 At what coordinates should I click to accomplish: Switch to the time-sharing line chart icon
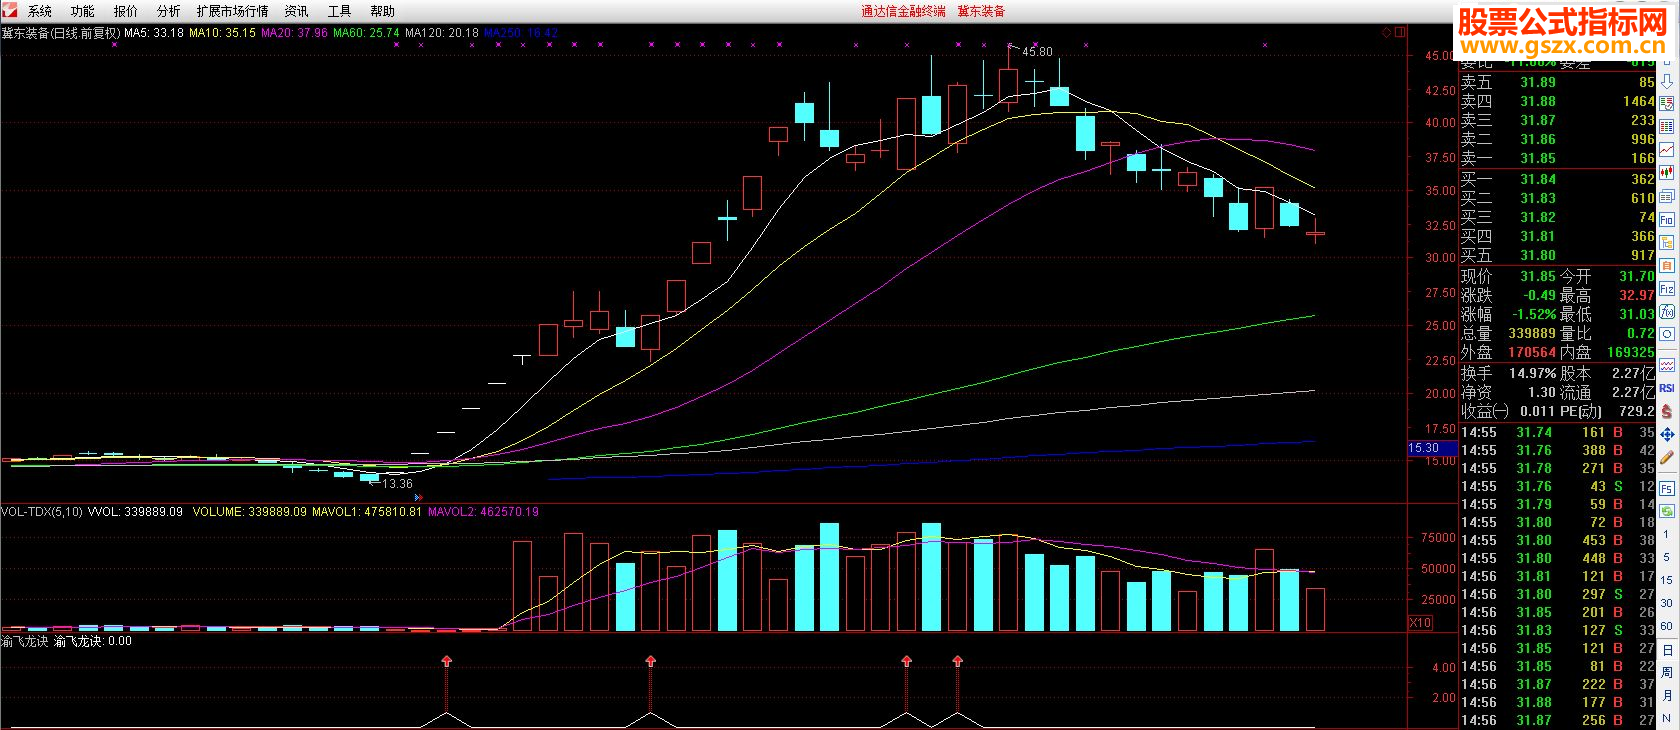point(1667,150)
